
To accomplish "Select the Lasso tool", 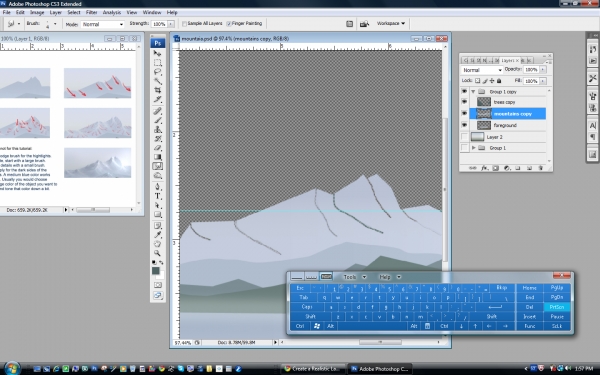I will [x=157, y=72].
